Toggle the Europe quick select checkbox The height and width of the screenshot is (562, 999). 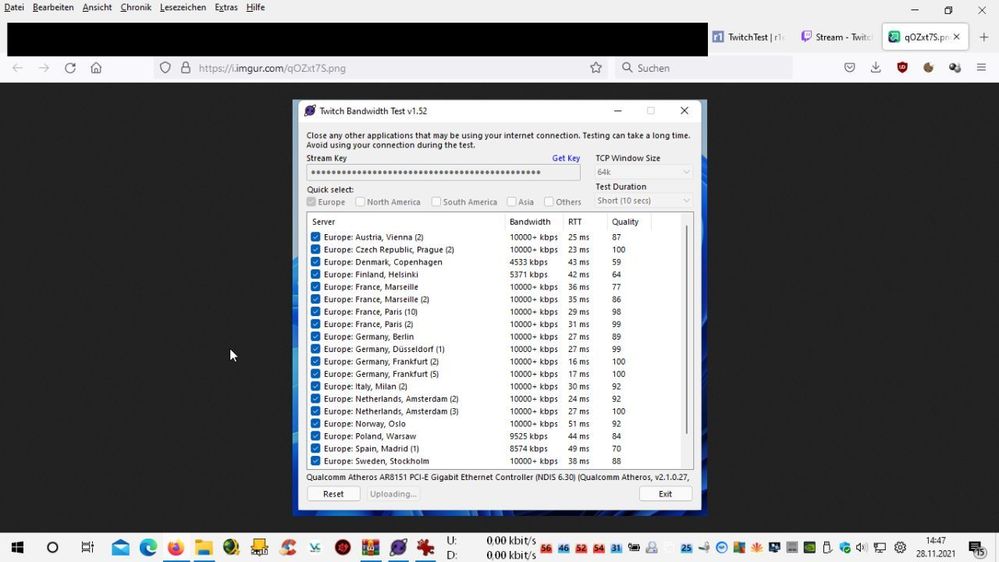click(312, 202)
